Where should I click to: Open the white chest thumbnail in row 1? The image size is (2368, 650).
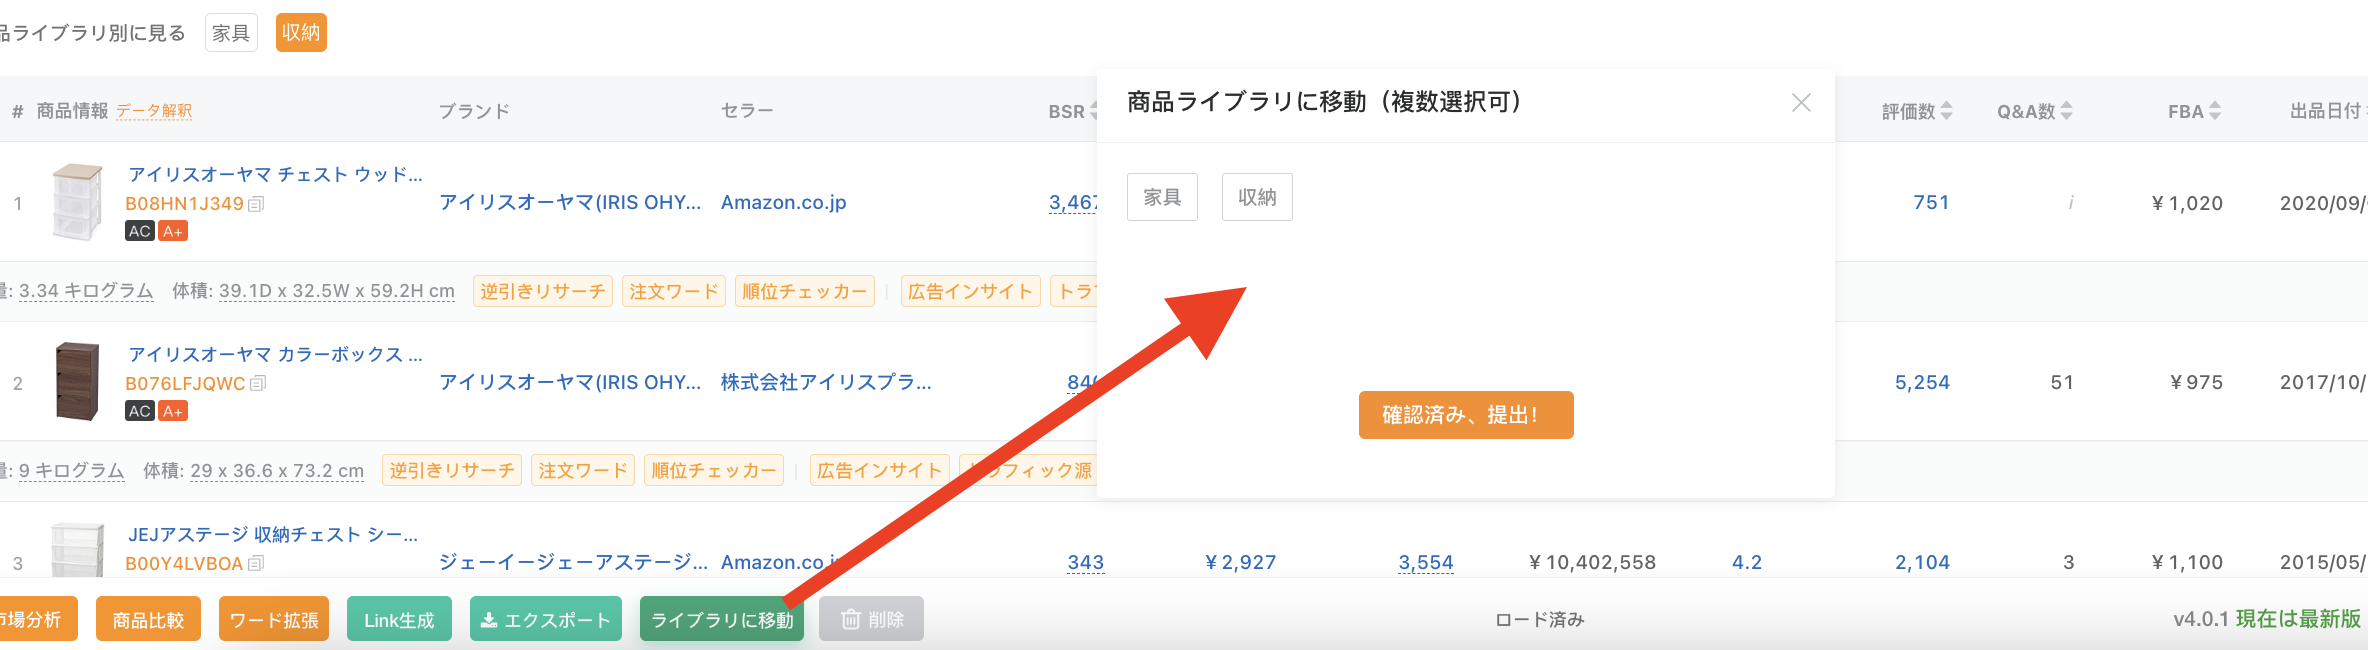[x=77, y=202]
